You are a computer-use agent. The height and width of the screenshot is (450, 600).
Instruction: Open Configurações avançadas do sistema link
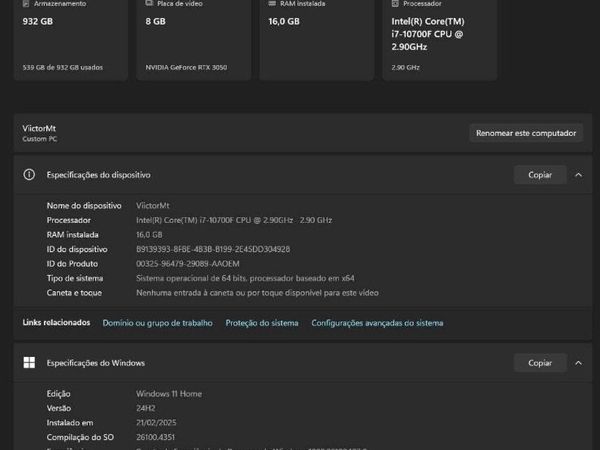(377, 323)
